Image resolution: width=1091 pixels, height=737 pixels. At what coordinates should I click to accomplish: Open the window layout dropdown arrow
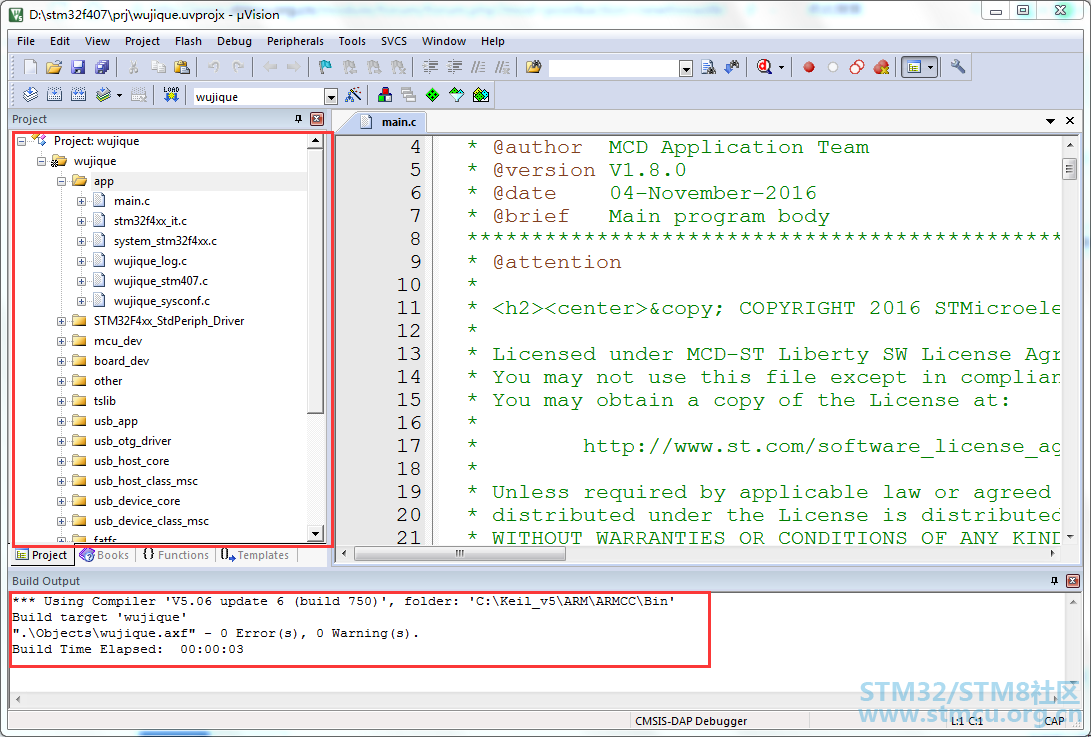930,68
